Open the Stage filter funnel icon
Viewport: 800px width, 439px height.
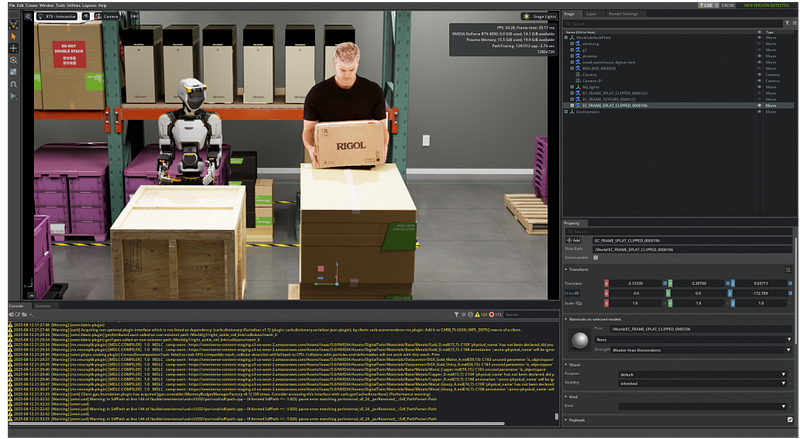[x=787, y=23]
